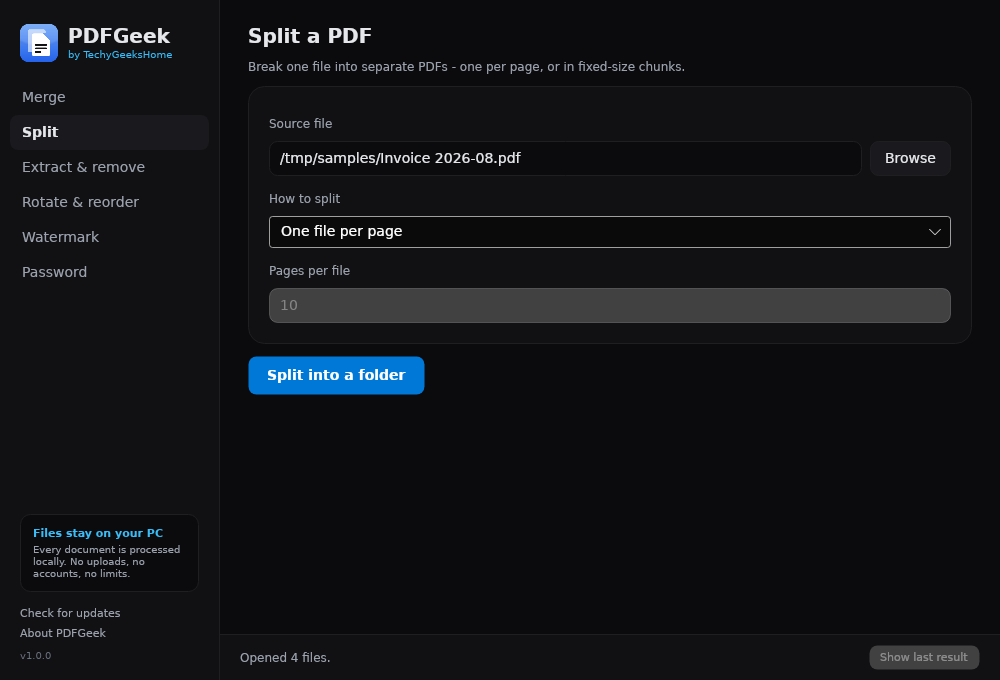Click the by TechyGeeksHome link

point(120,55)
